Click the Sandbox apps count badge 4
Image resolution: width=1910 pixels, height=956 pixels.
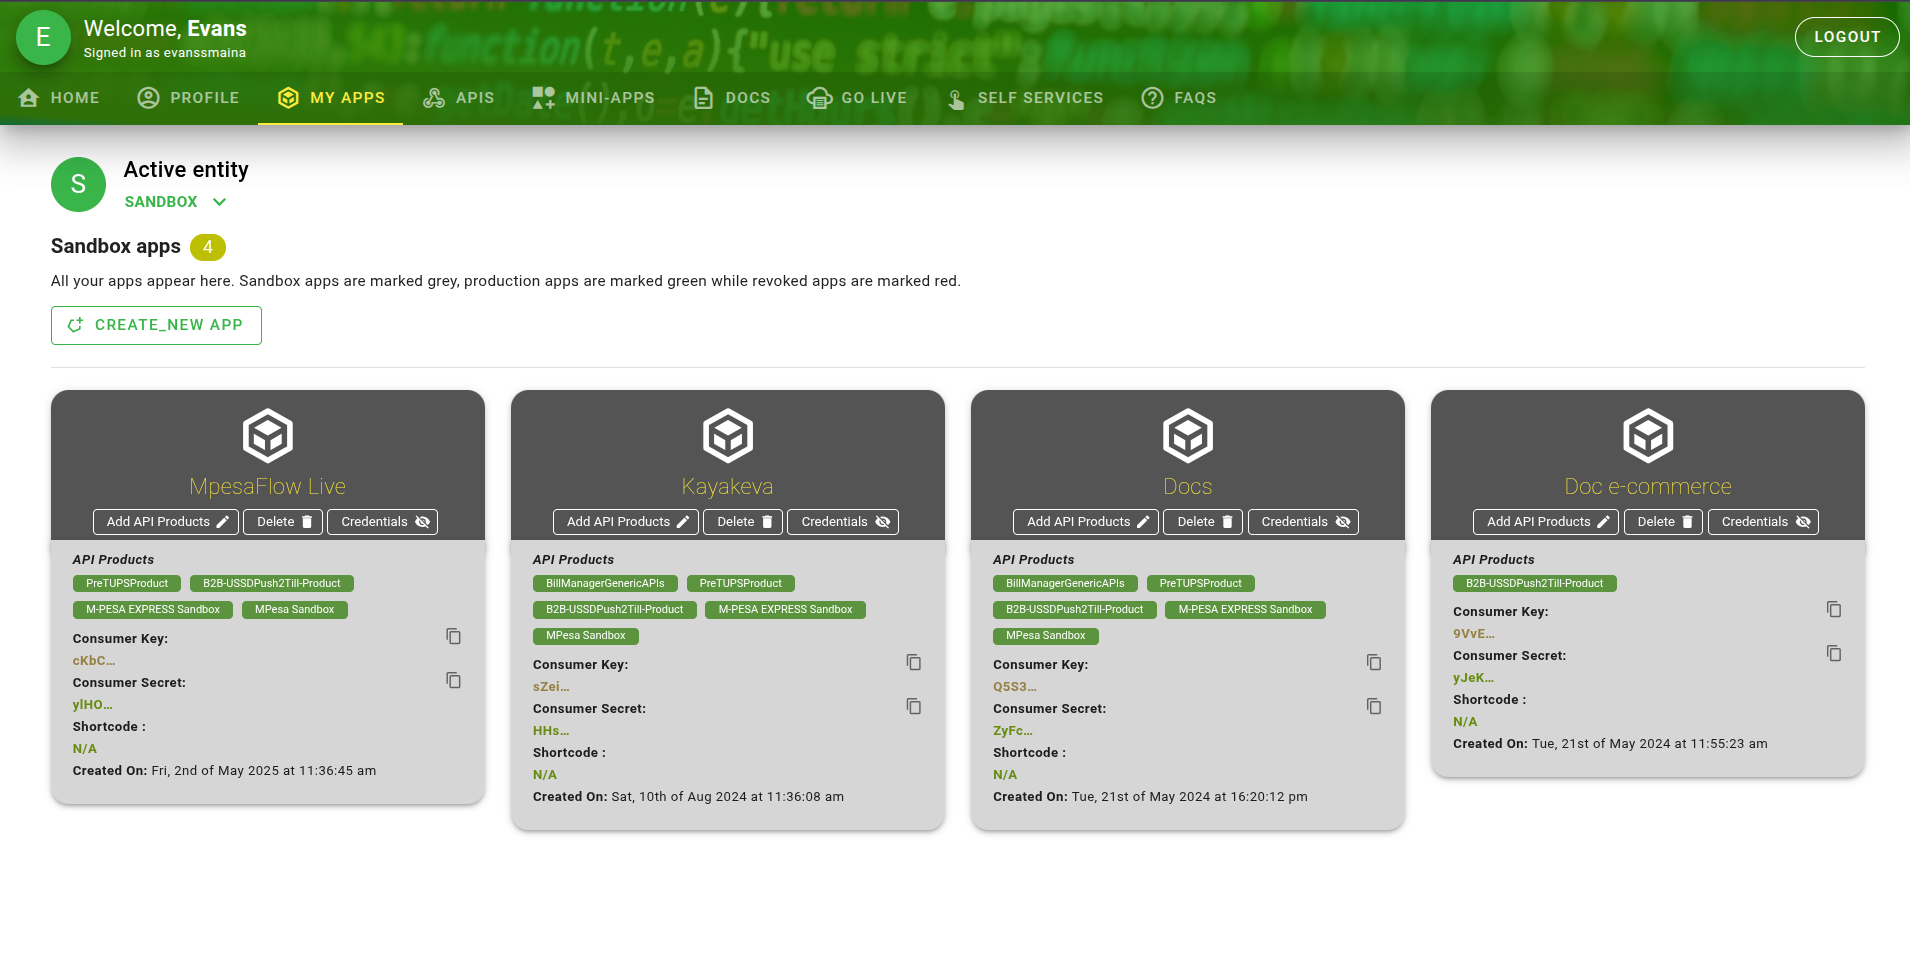point(208,247)
